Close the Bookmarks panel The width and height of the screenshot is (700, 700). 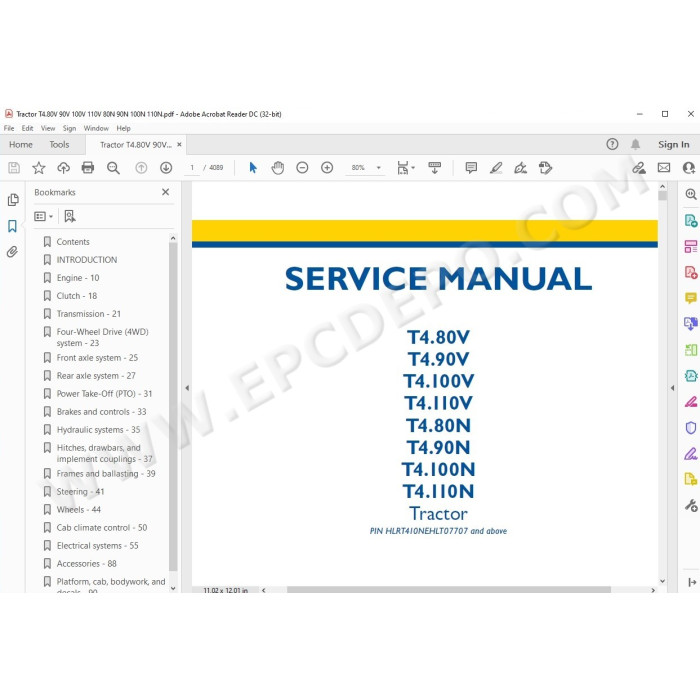pyautogui.click(x=165, y=192)
